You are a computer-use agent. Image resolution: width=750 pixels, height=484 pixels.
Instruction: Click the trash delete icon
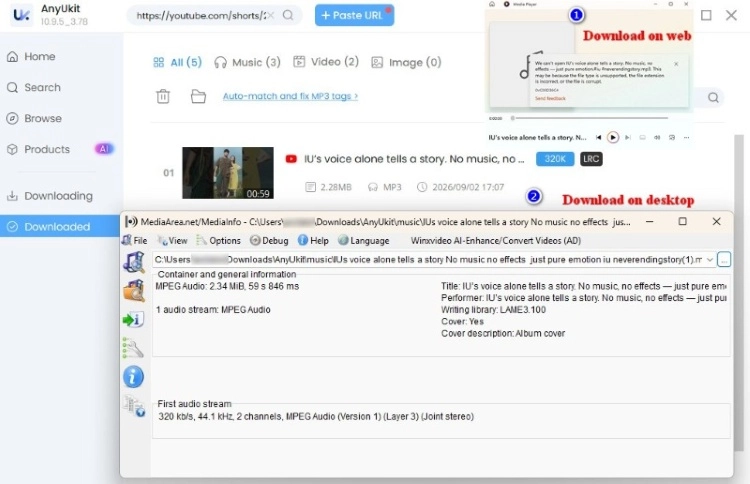coord(163,96)
